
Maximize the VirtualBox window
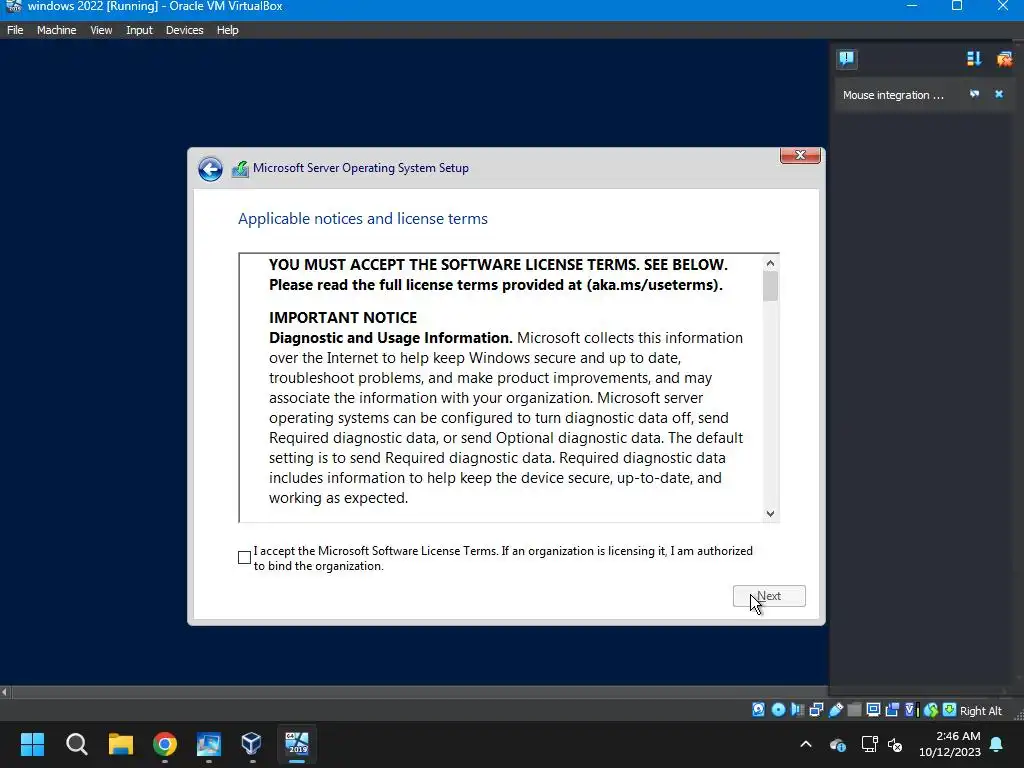[x=957, y=6]
